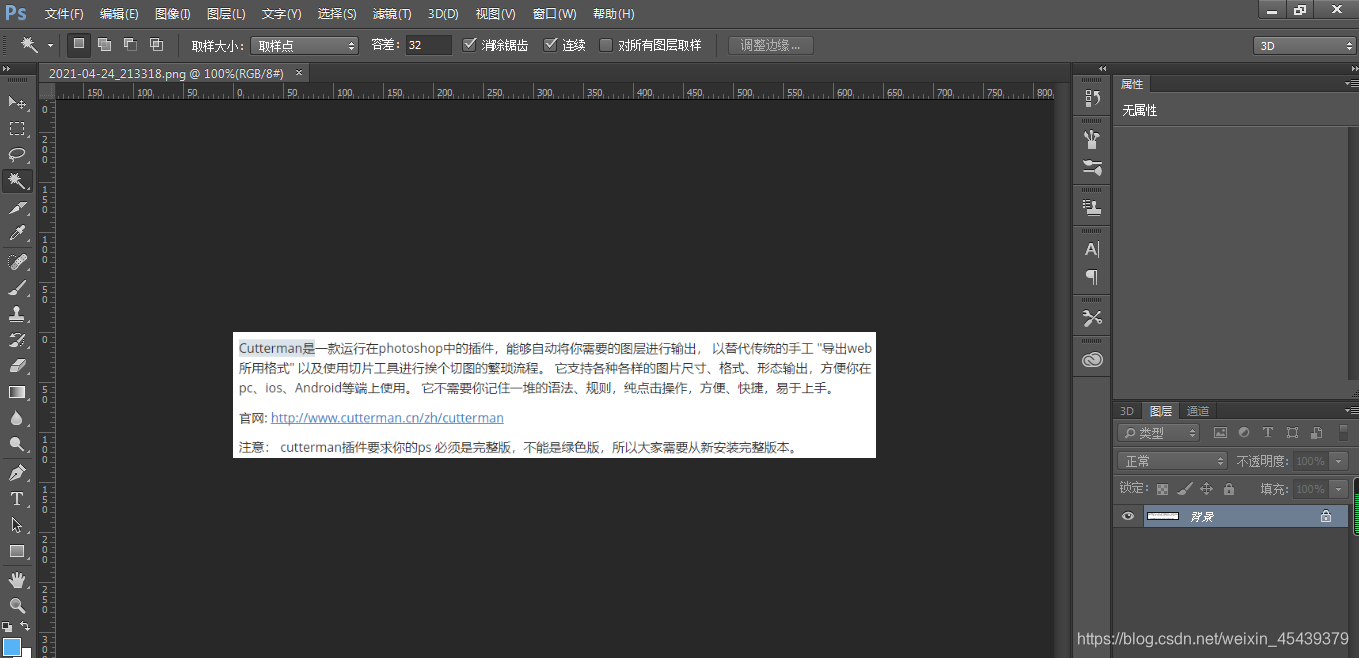Toggle the 连续 contiguous checkbox
The height and width of the screenshot is (658, 1359).
coord(550,45)
